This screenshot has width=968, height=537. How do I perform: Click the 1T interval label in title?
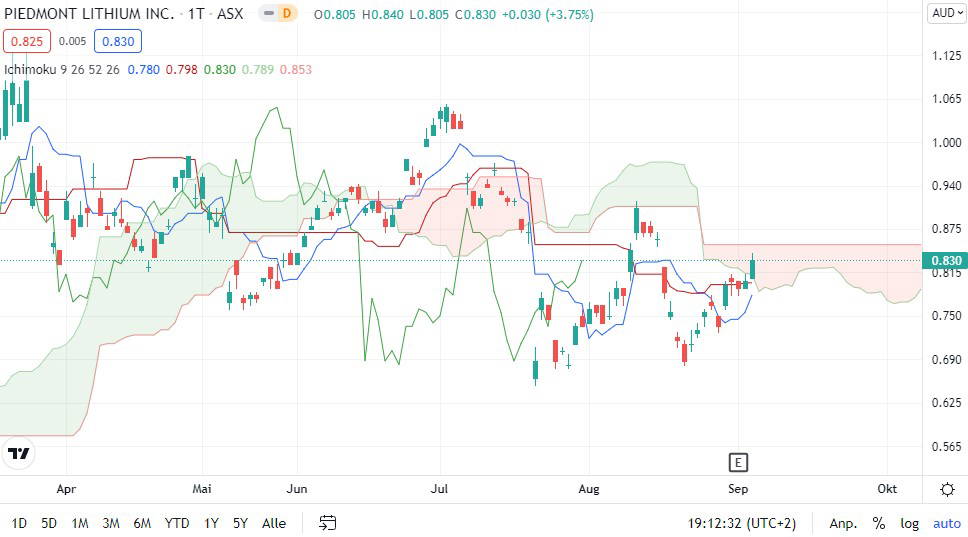(196, 14)
